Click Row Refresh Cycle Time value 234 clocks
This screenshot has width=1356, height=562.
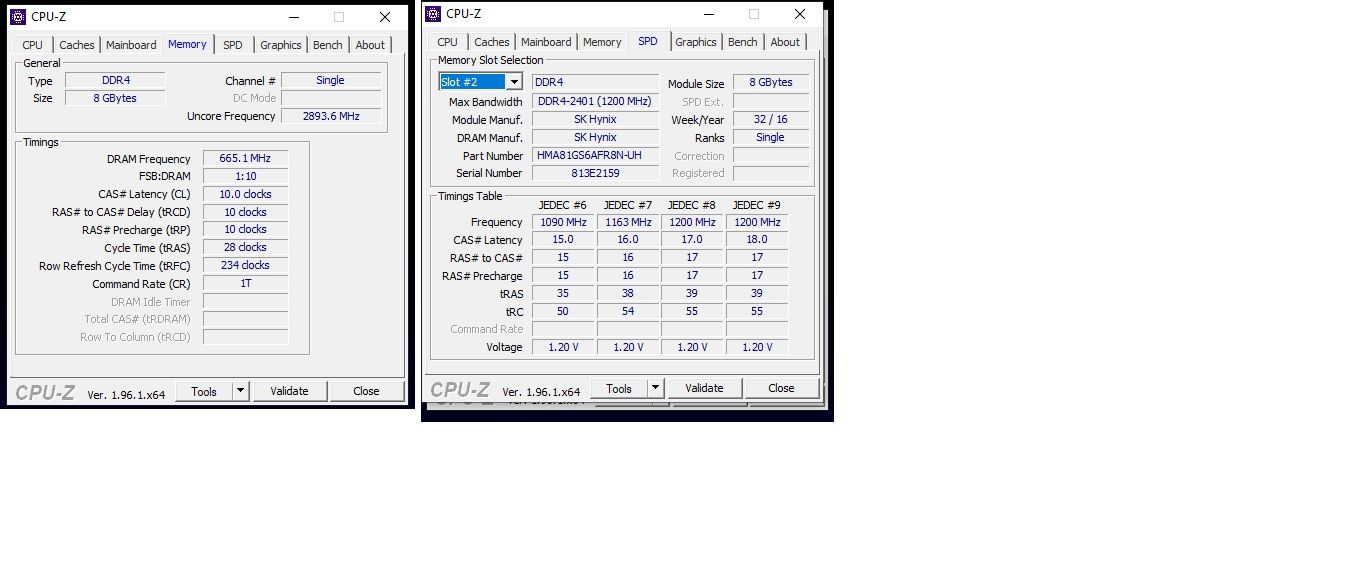[245, 265]
